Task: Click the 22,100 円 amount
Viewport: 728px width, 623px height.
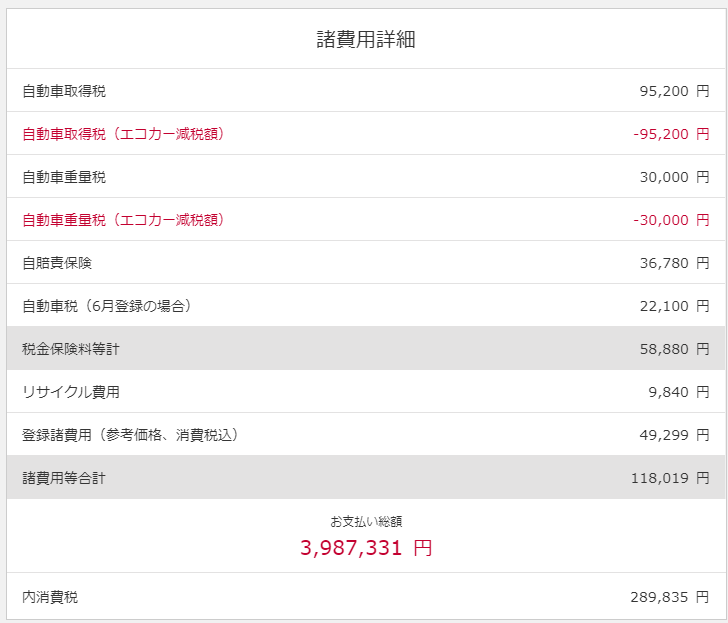Action: pyautogui.click(x=674, y=306)
